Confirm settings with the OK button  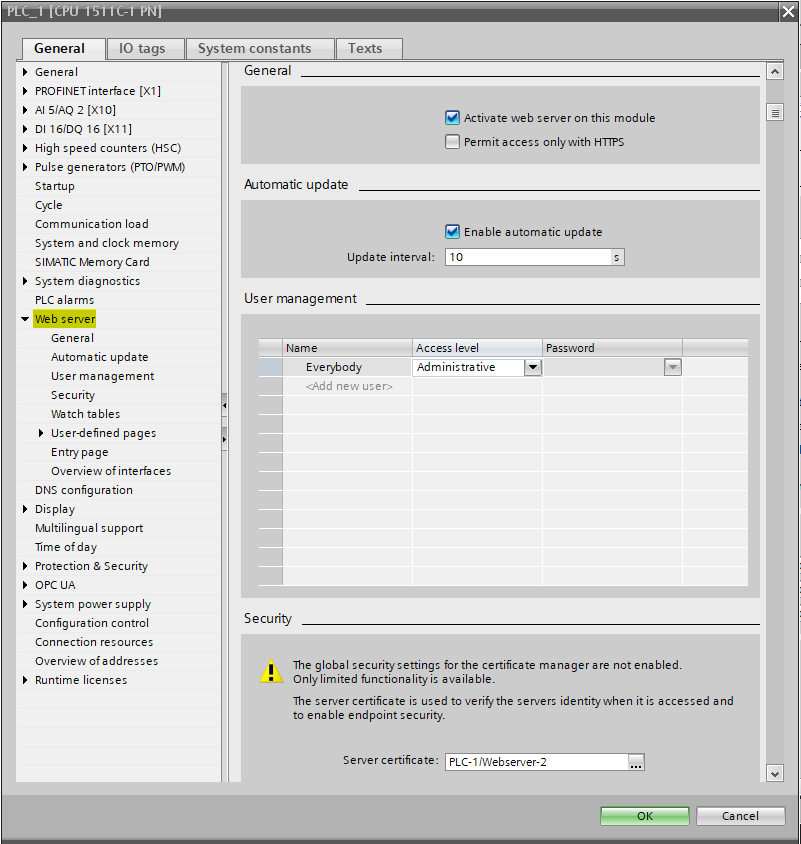tap(645, 816)
